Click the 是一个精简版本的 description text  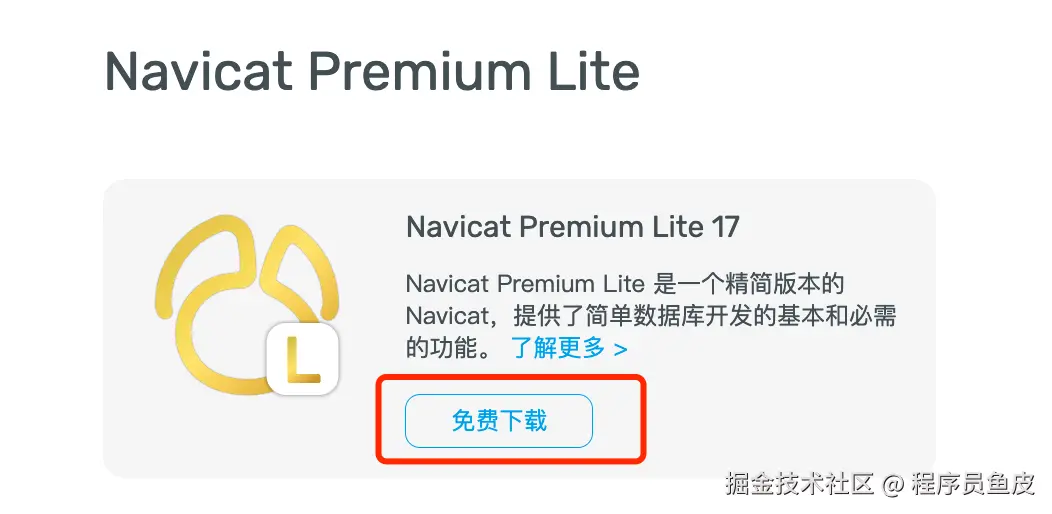(x=748, y=284)
